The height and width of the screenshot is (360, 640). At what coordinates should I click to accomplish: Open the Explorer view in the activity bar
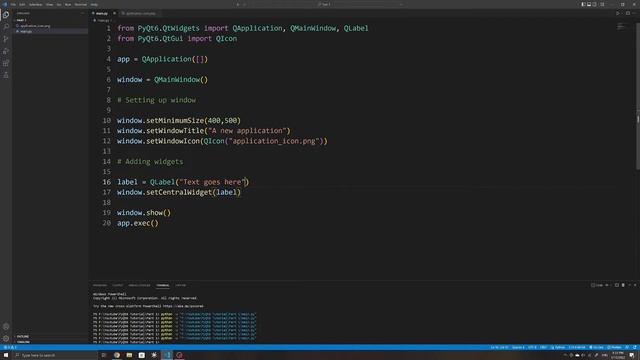click(x=6, y=15)
